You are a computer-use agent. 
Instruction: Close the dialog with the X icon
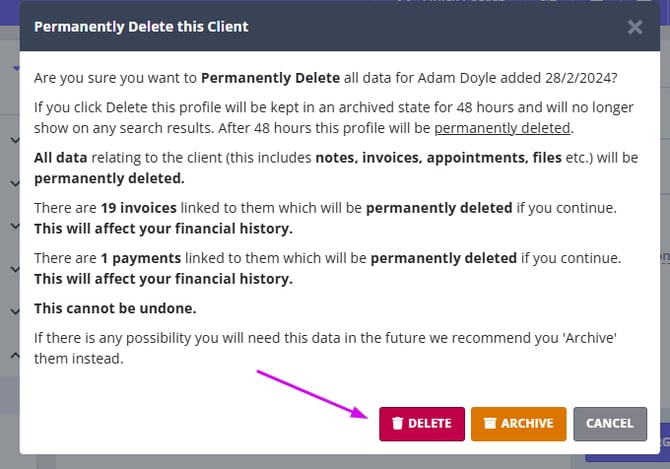(x=634, y=27)
